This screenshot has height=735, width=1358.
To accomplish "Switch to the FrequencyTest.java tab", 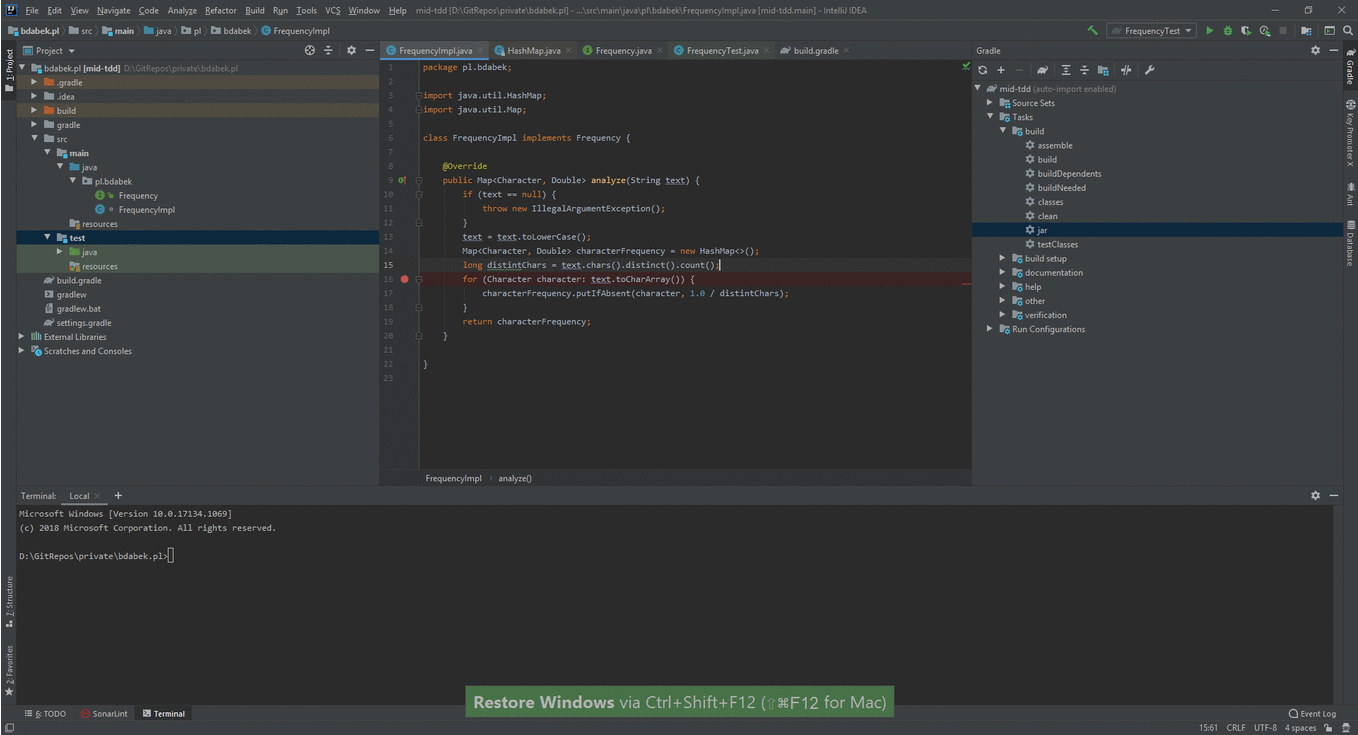I will [722, 50].
